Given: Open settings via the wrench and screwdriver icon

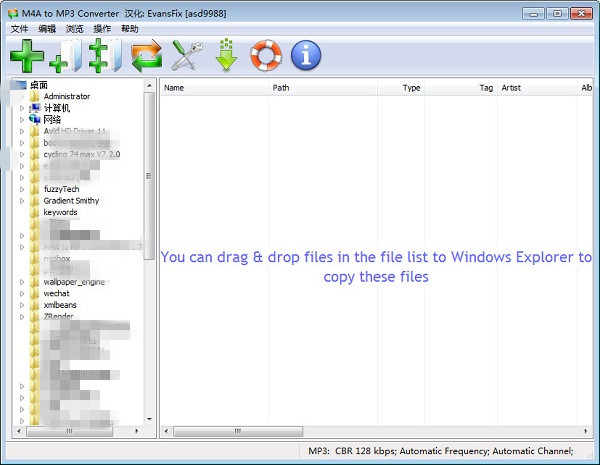Looking at the screenshot, I should pos(187,55).
